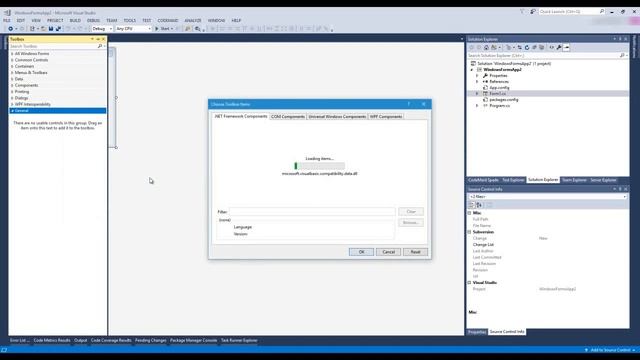This screenshot has width=640, height=360.
Task: Expand Form1.cs node in Solution Explorer
Action: click(x=477, y=93)
